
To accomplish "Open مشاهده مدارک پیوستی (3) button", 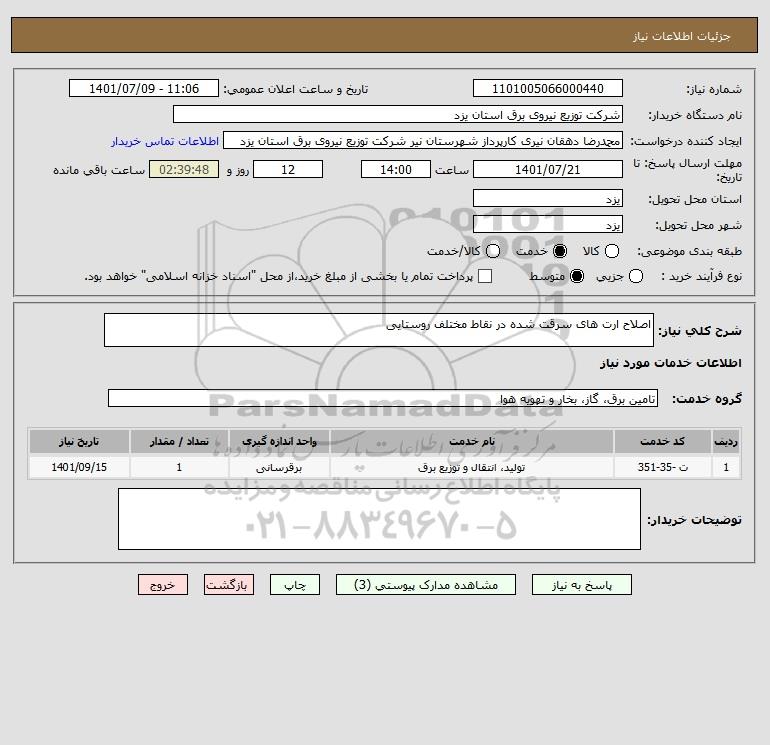I will (x=426, y=585).
